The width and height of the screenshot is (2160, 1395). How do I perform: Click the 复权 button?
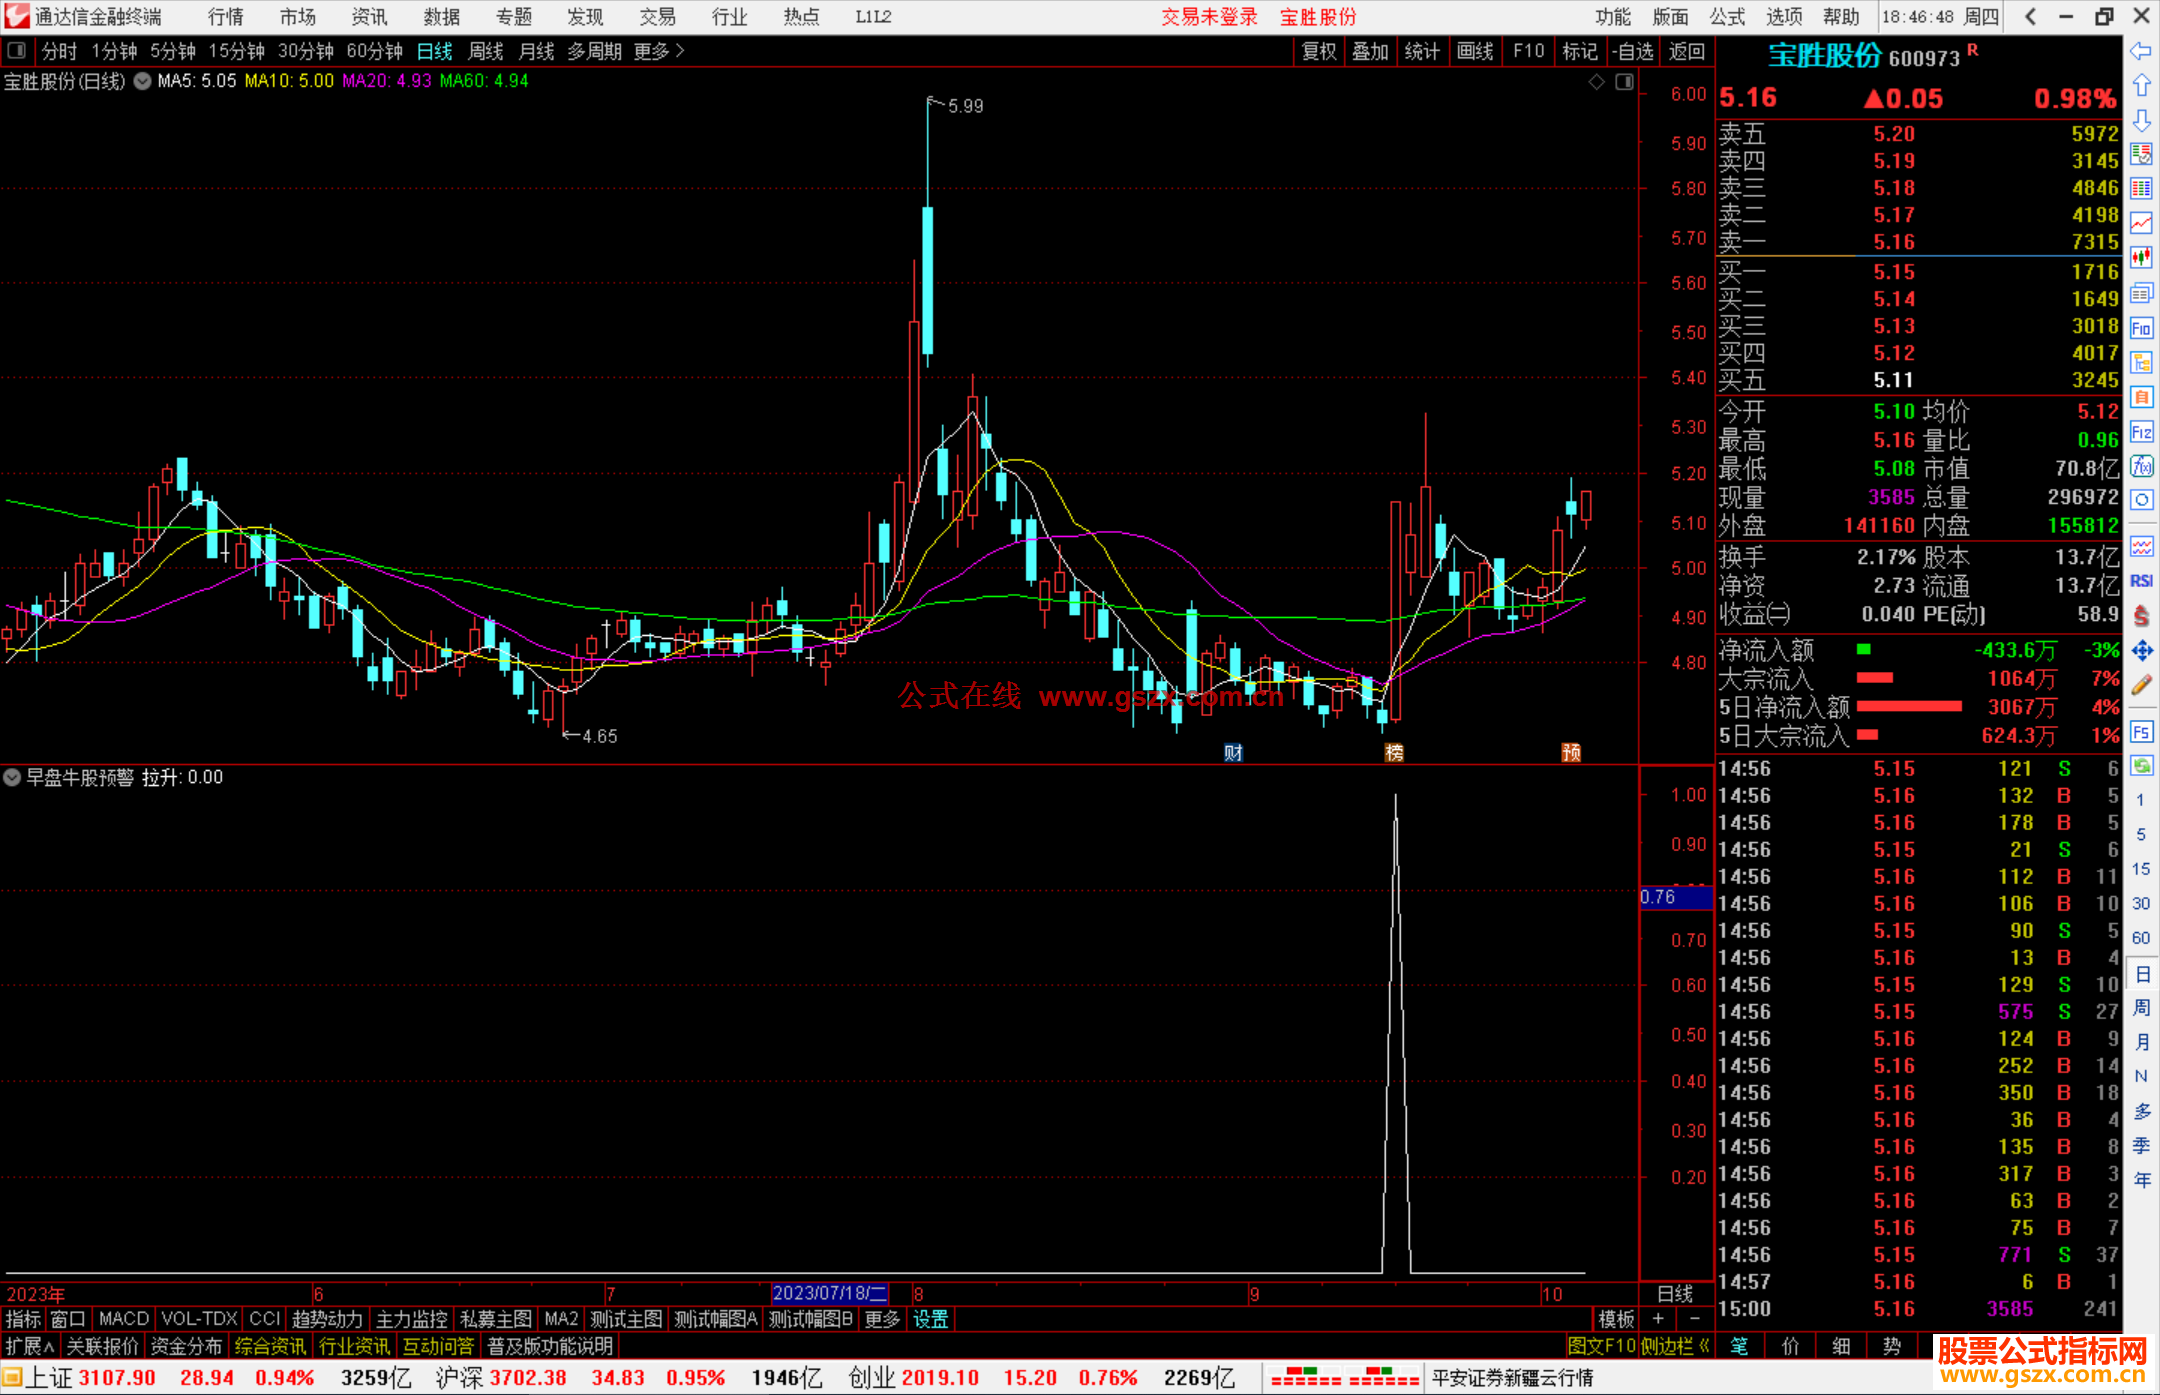coord(1318,51)
